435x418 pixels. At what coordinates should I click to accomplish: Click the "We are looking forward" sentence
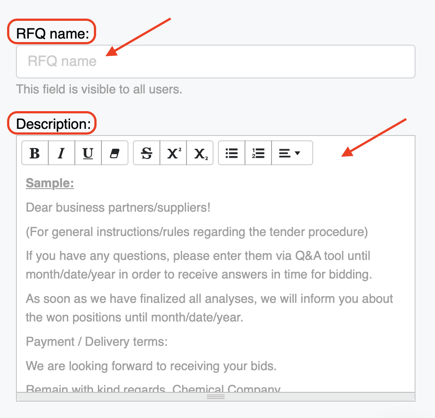[x=151, y=366]
